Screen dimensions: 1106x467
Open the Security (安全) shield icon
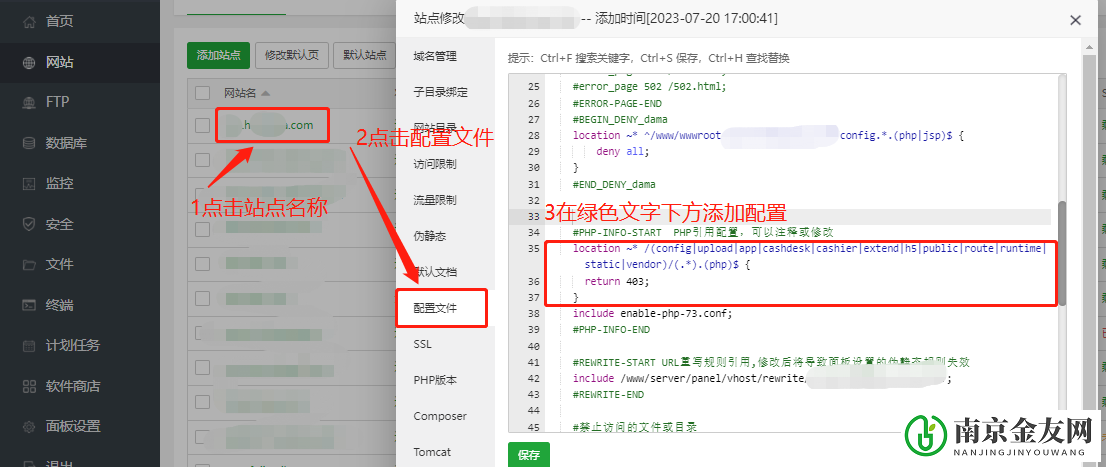point(27,224)
